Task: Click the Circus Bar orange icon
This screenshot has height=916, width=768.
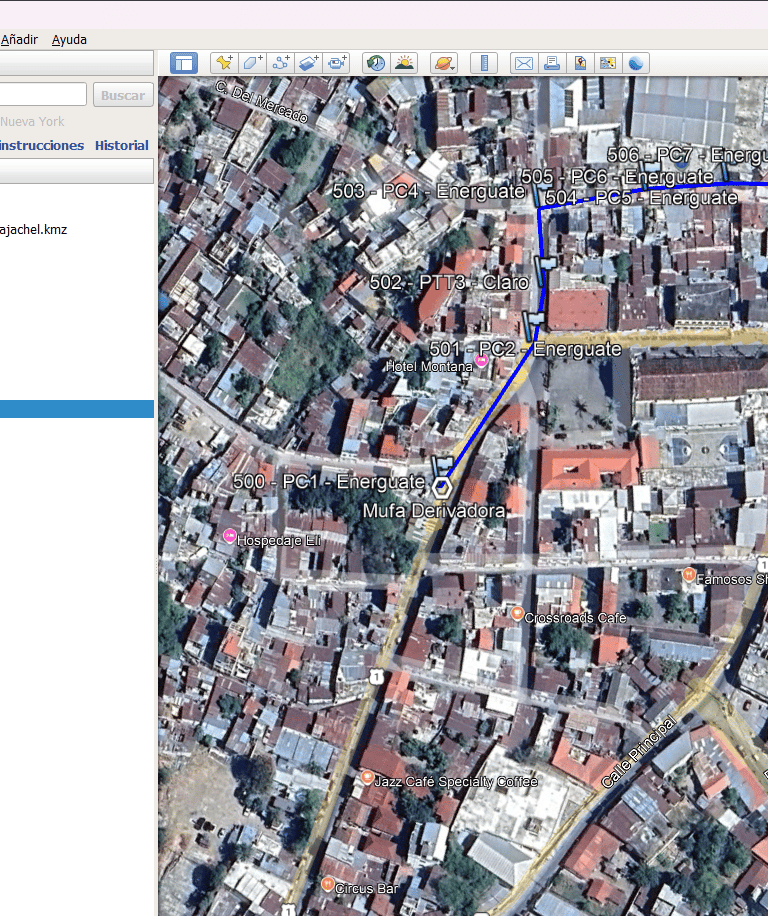Action: tap(328, 883)
